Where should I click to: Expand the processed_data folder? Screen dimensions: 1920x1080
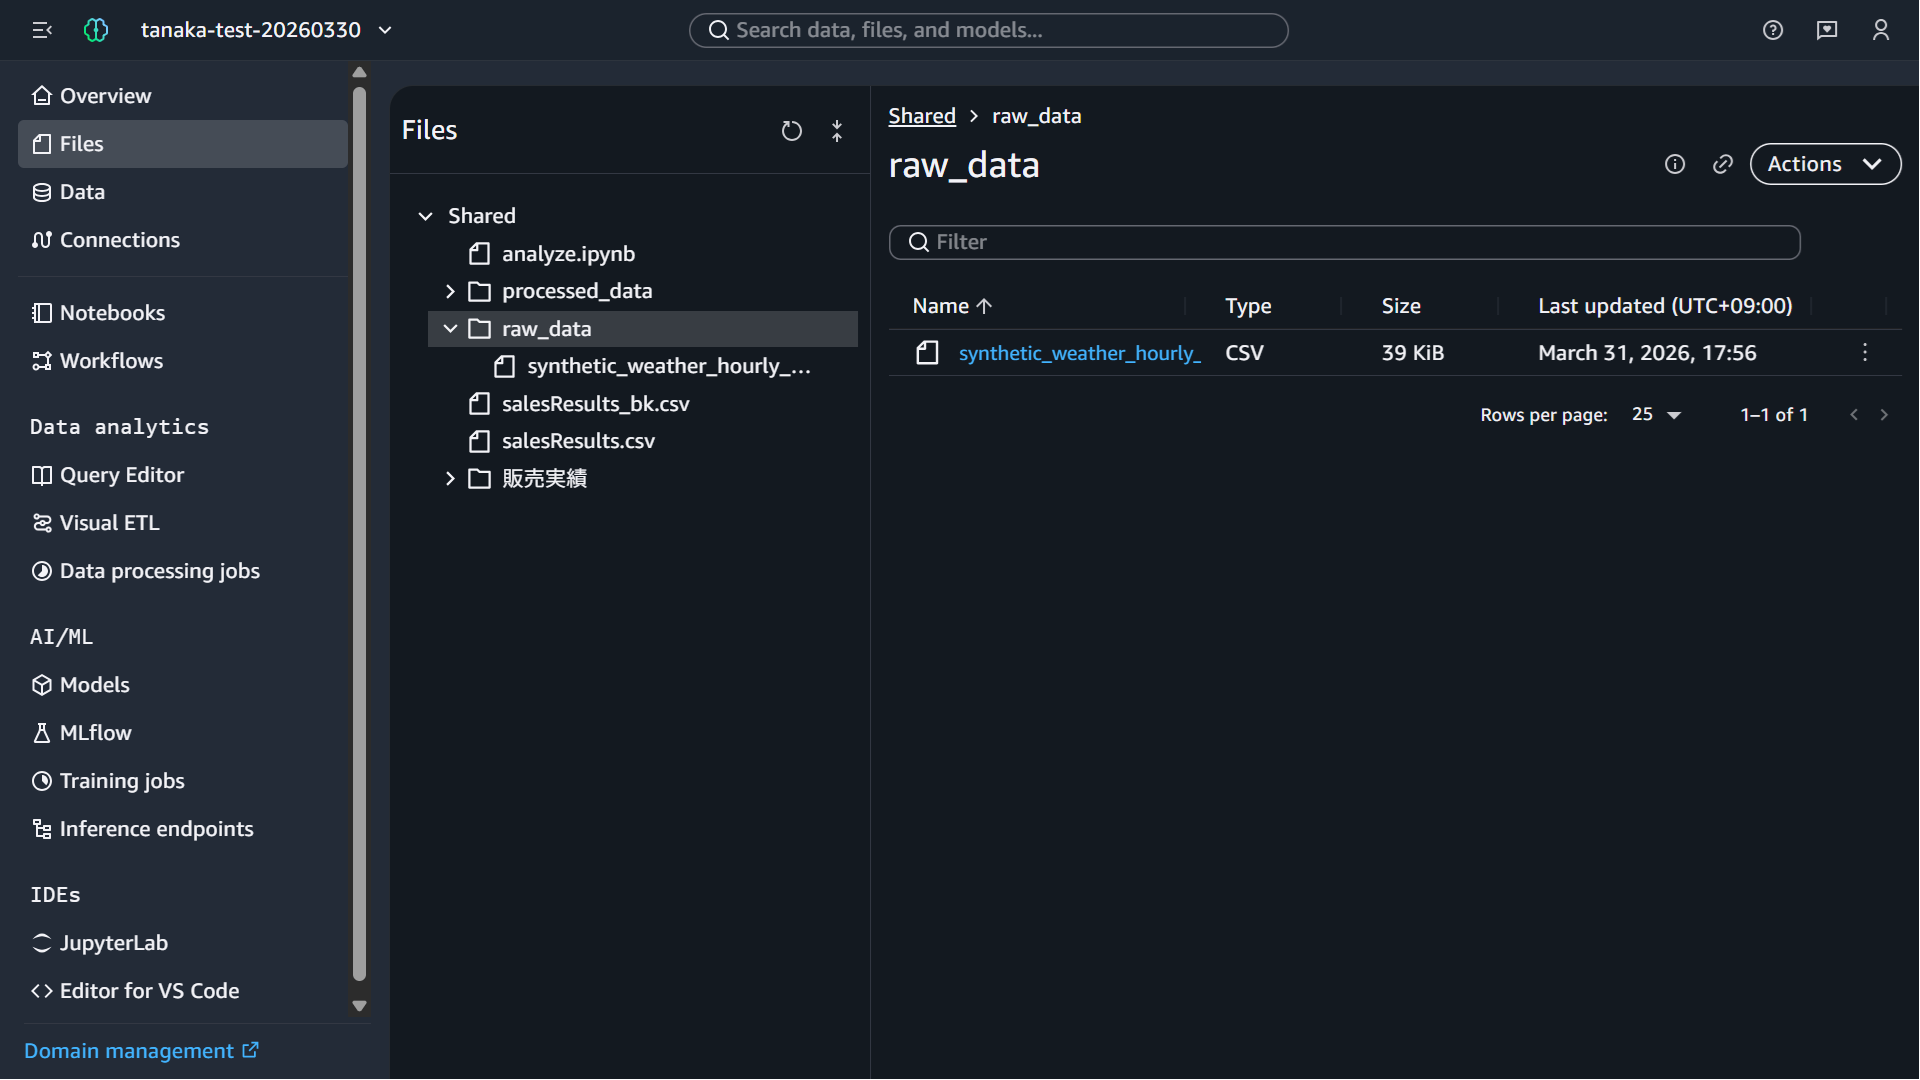(450, 291)
